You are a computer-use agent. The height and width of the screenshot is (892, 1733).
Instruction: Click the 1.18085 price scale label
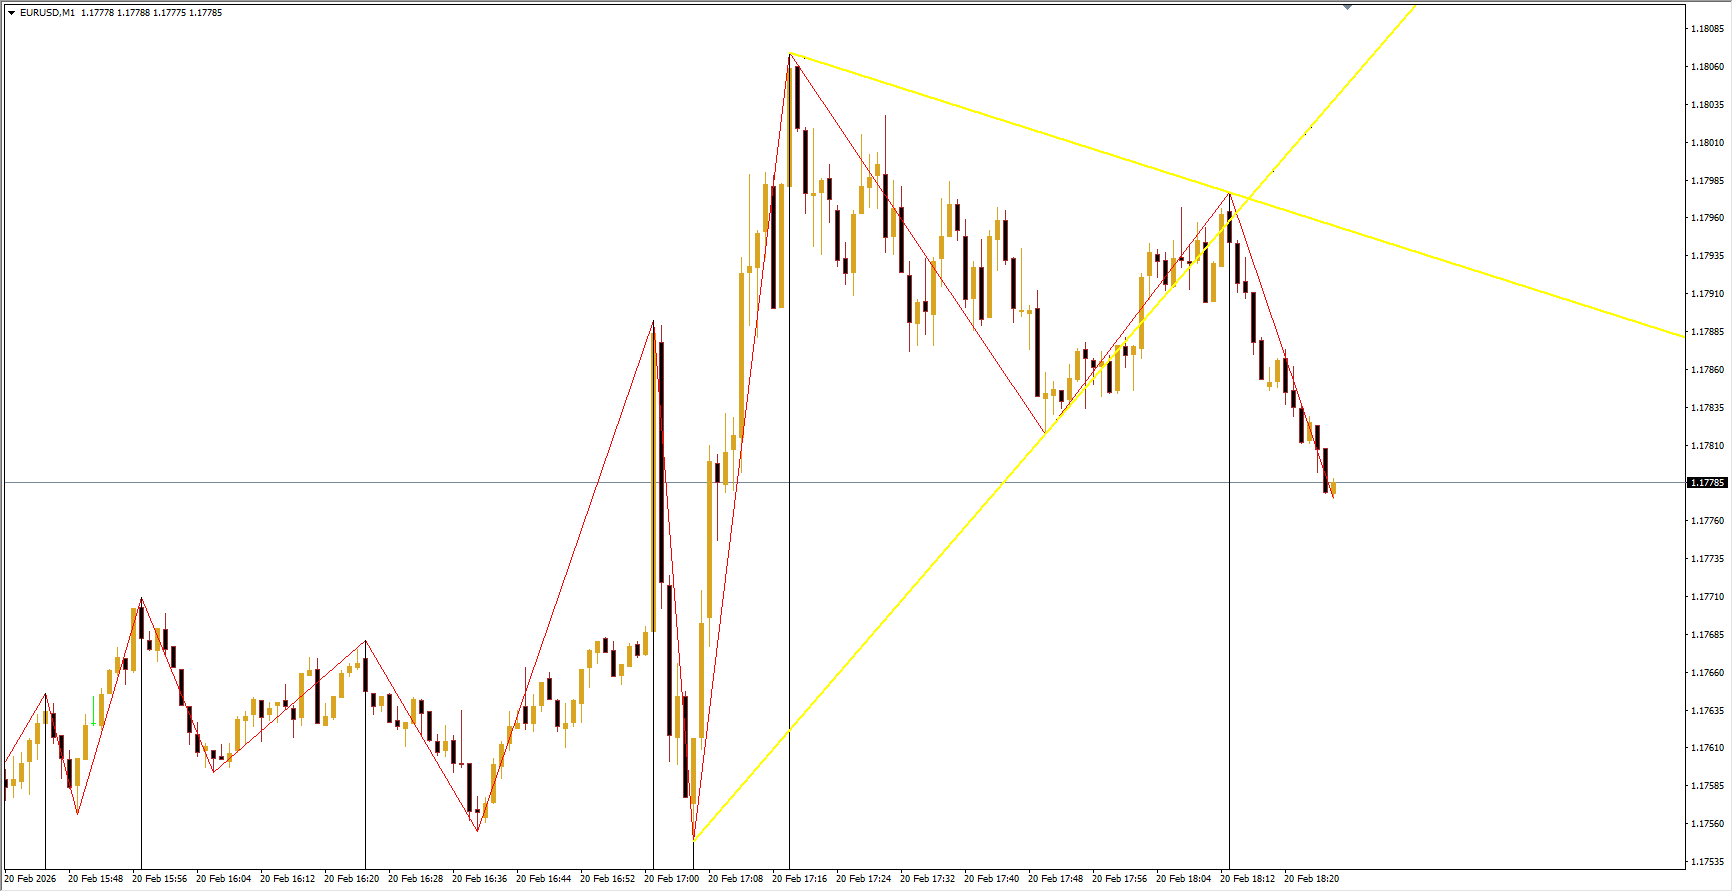[1707, 29]
